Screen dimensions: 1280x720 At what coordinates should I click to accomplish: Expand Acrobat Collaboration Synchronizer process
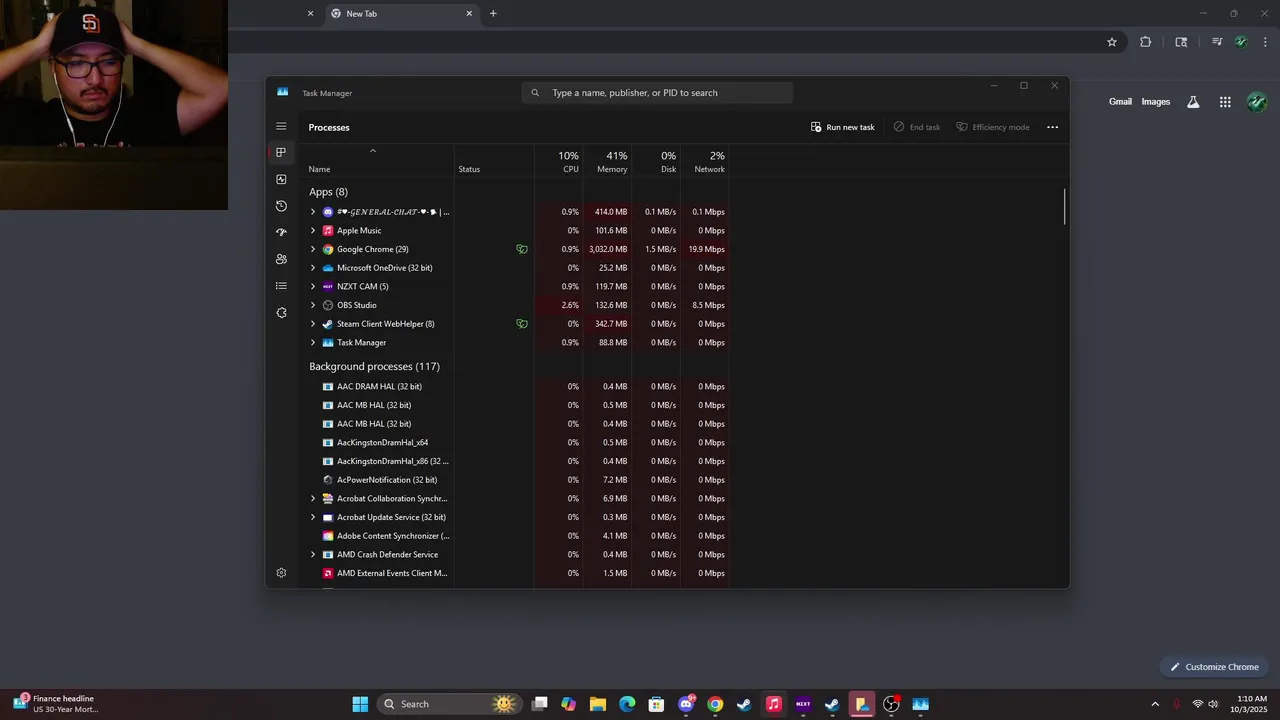coord(313,499)
